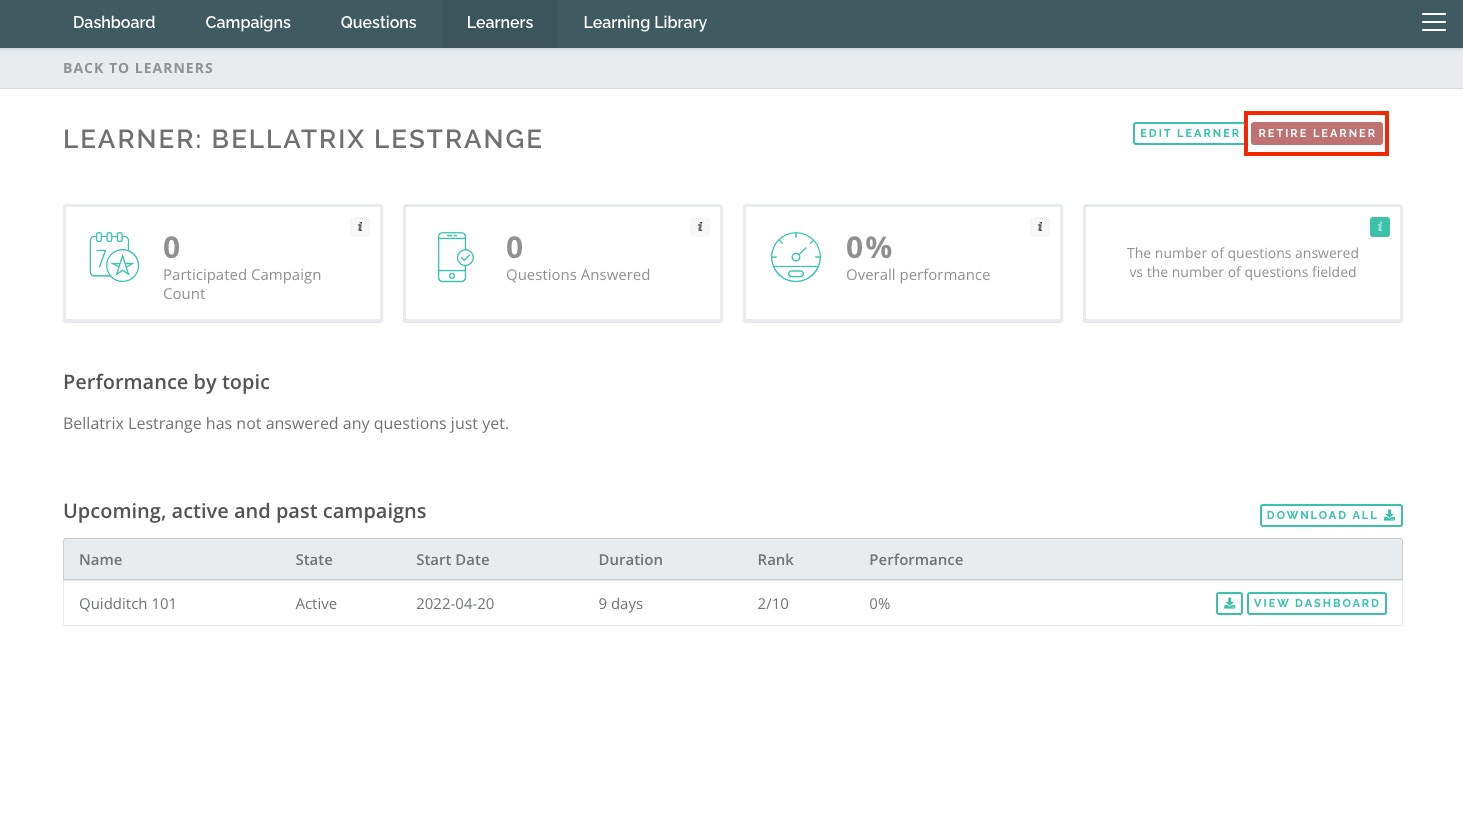This screenshot has width=1463, height=824.
Task: Open the Campaigns tab
Action: pos(248,22)
